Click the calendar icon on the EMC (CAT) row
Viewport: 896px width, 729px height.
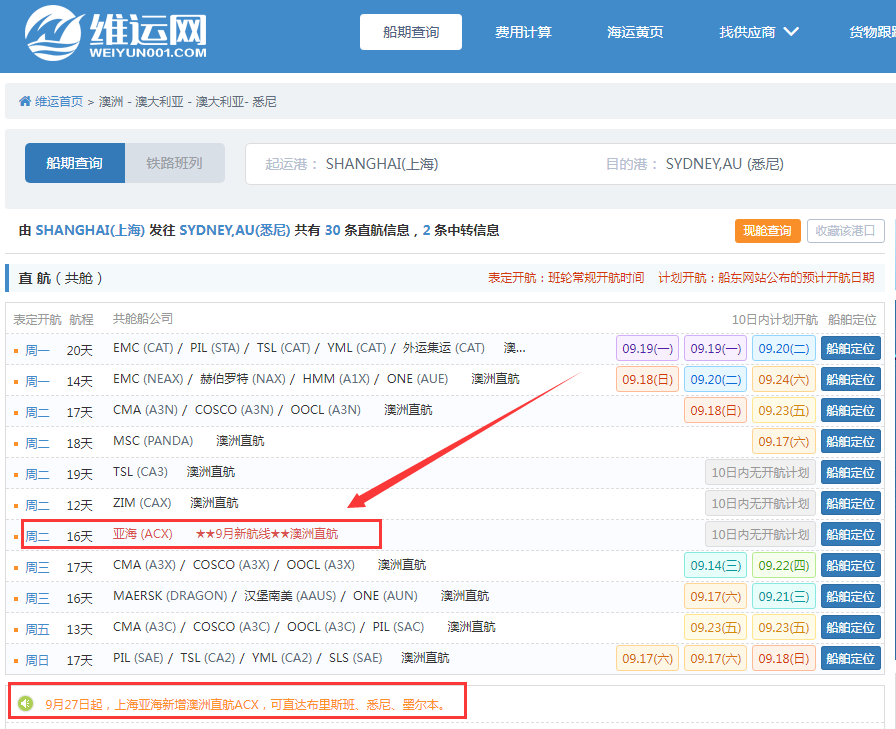[x=15, y=350]
